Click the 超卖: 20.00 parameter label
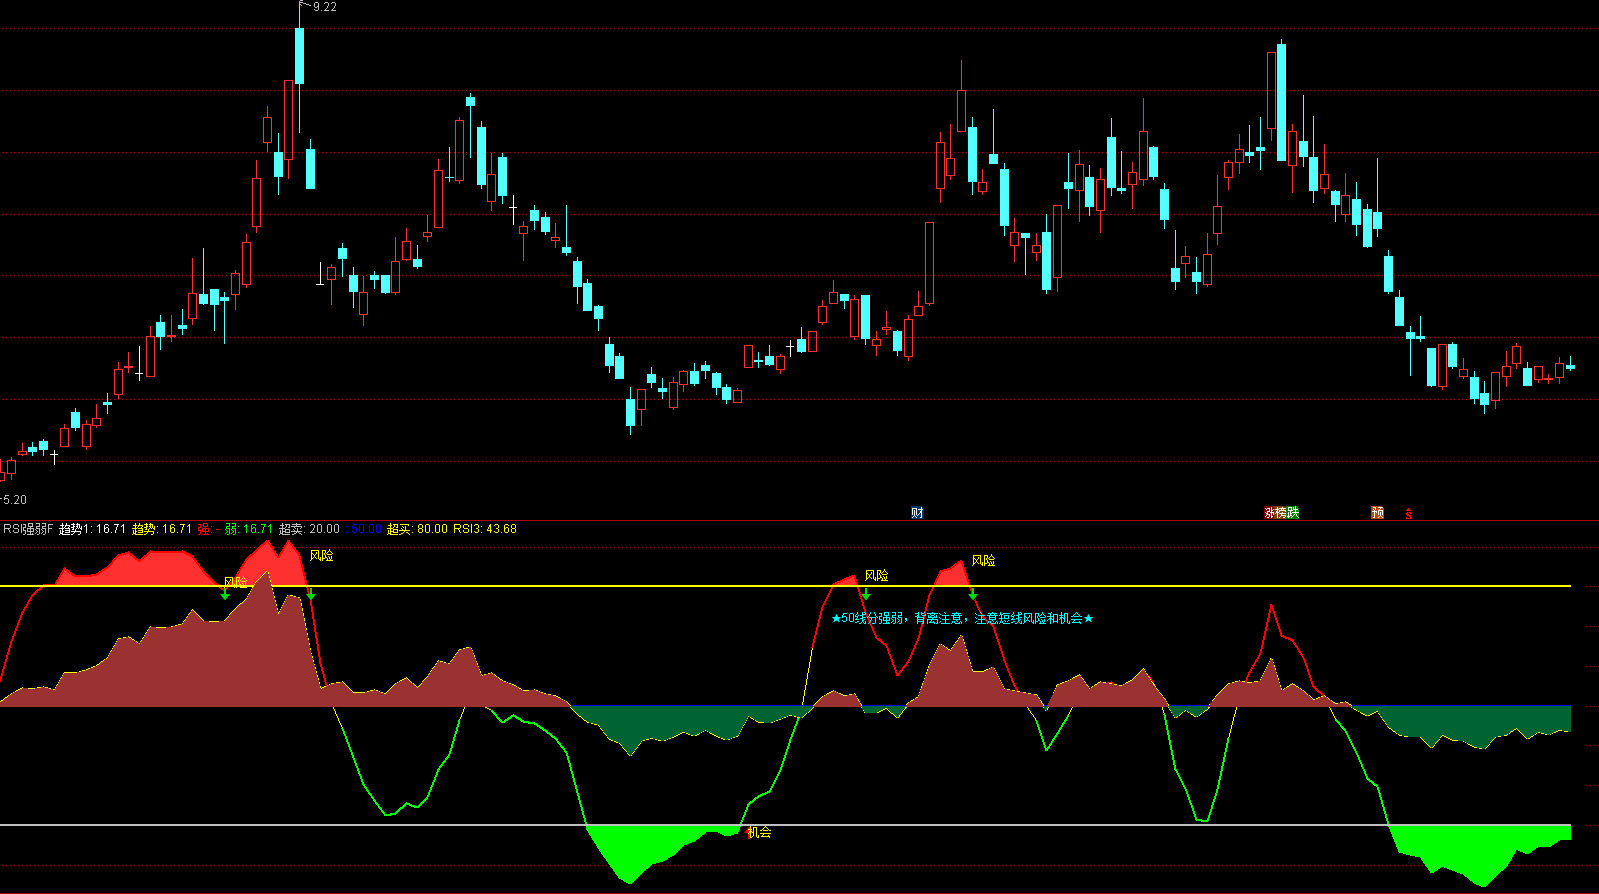Screen dimensions: 1599x894 (x=309, y=529)
